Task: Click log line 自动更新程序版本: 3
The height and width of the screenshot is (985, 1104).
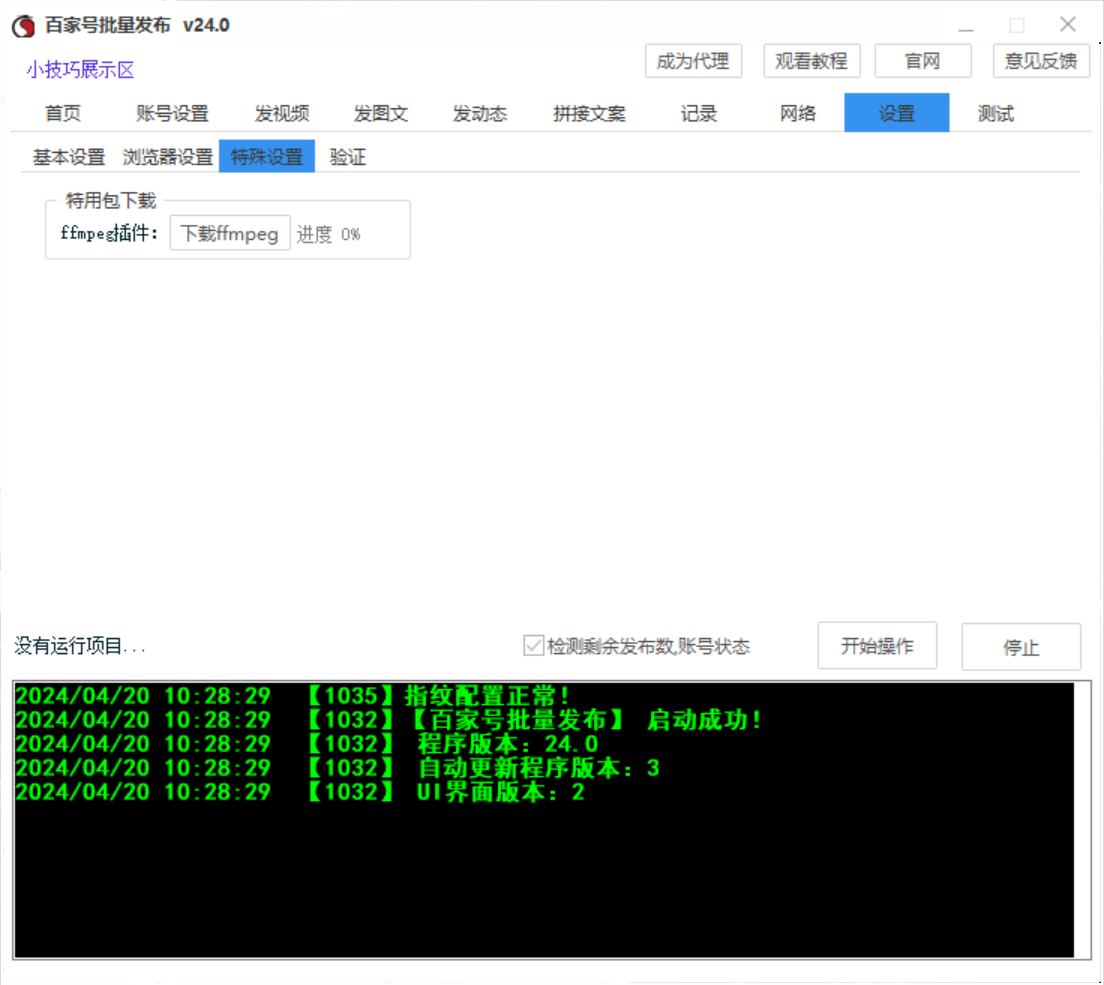Action: [x=338, y=767]
